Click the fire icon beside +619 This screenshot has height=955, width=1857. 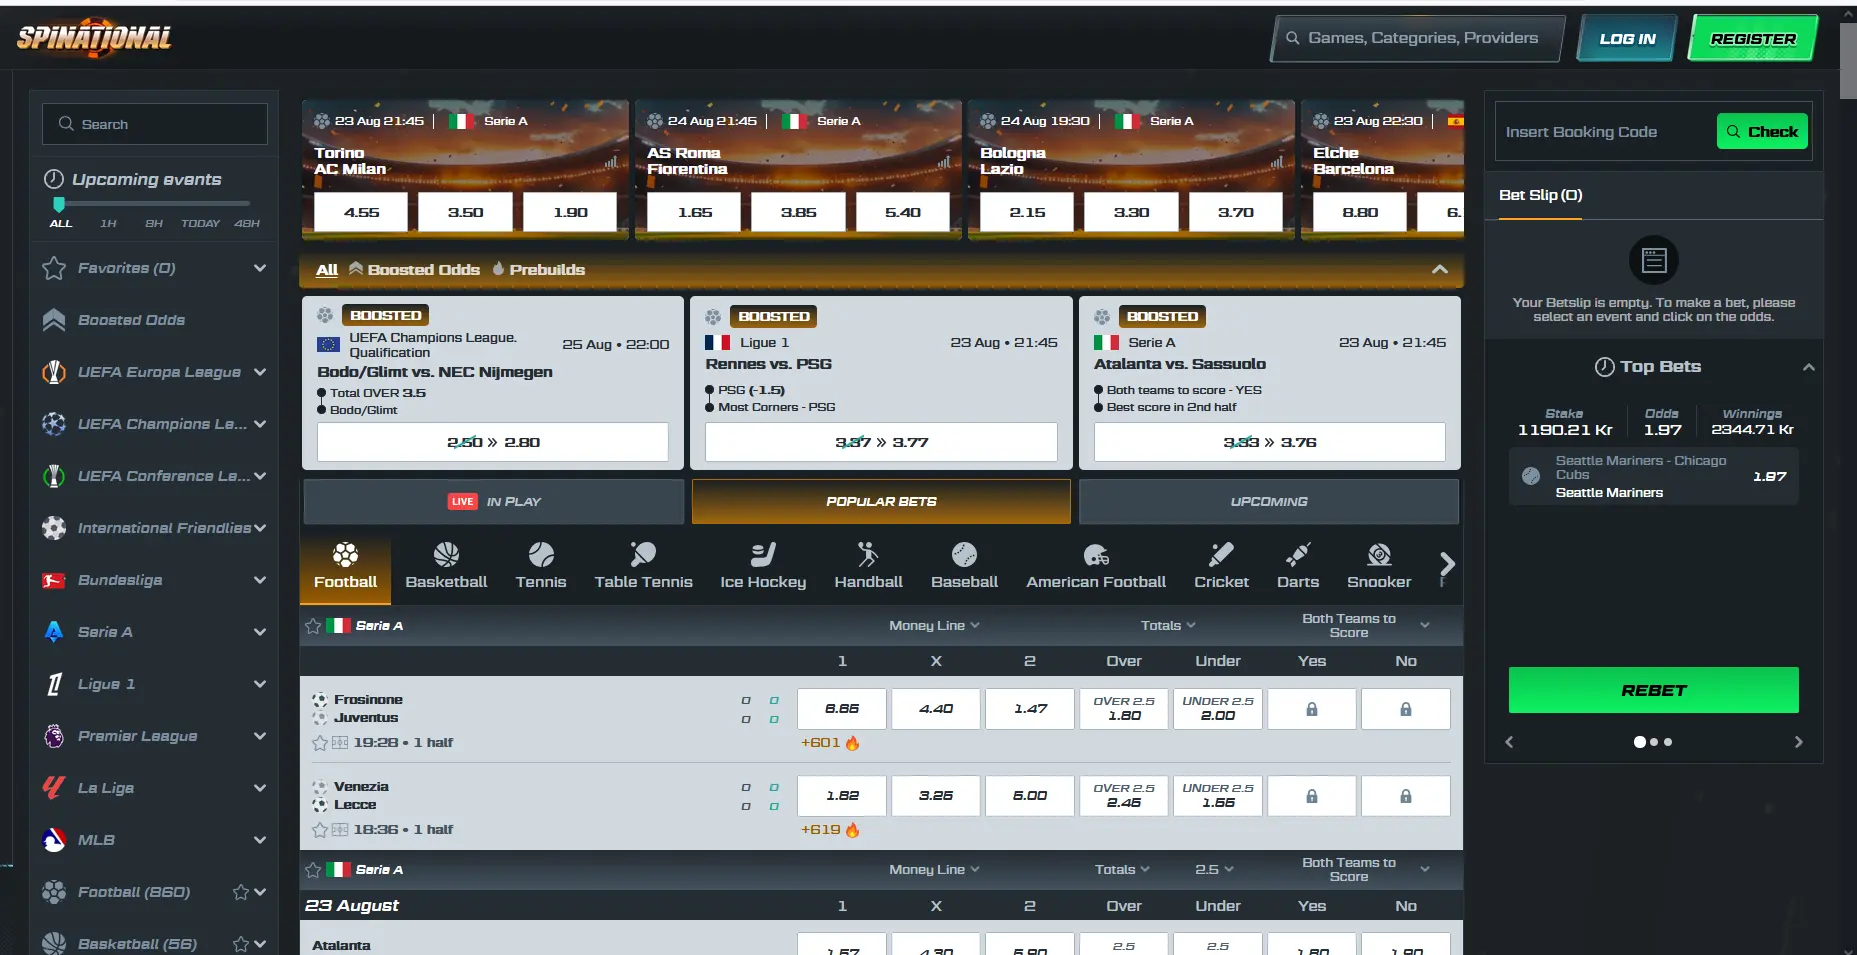[852, 830]
